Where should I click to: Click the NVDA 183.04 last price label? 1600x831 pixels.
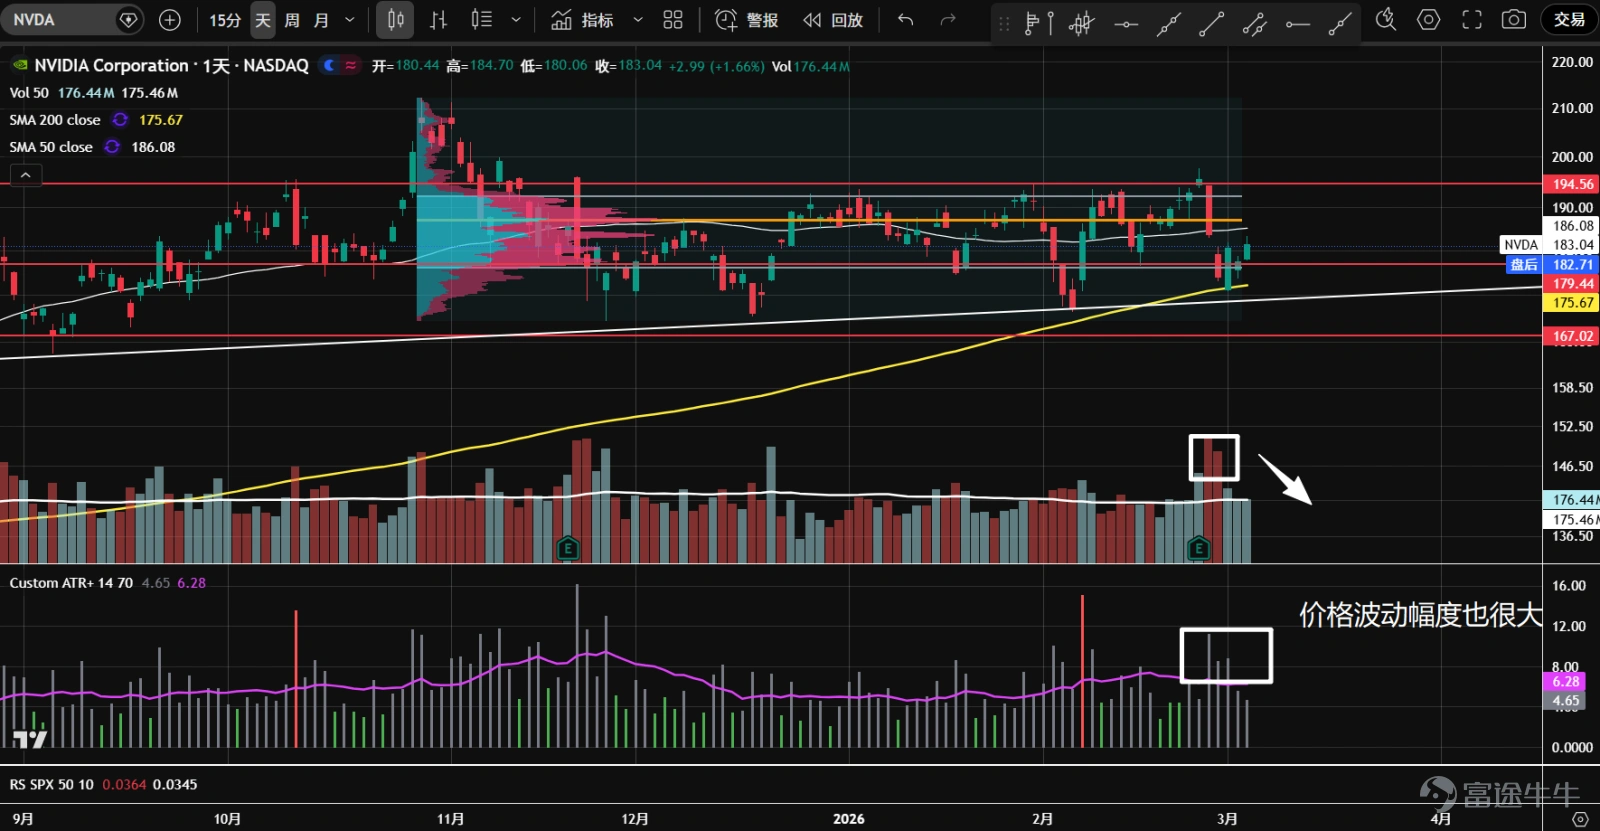point(1549,245)
